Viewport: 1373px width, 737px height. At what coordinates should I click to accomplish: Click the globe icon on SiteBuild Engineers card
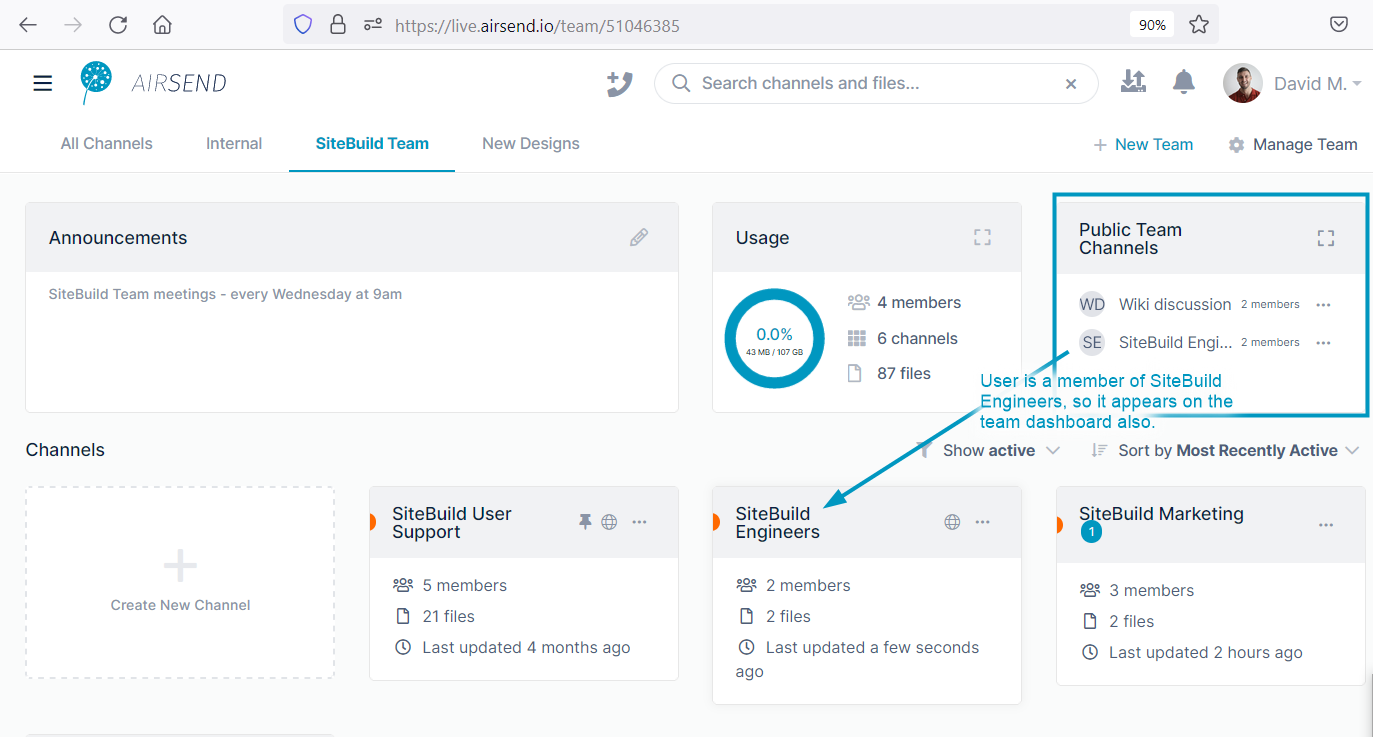tap(953, 521)
